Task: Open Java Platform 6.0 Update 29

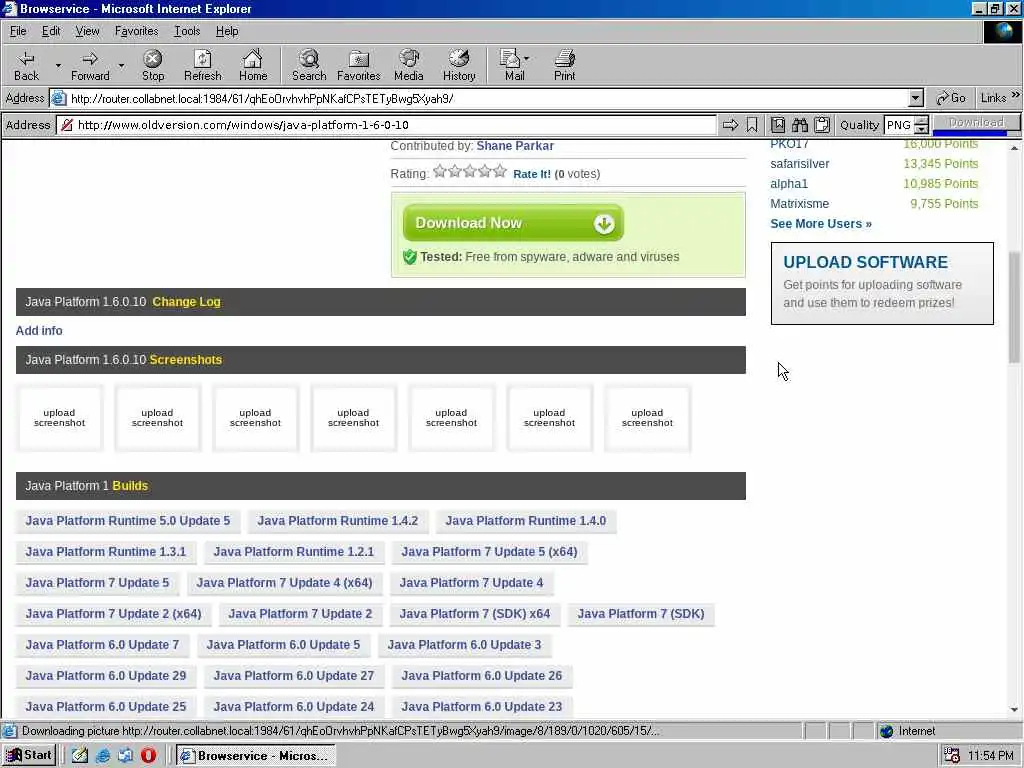Action: click(106, 676)
